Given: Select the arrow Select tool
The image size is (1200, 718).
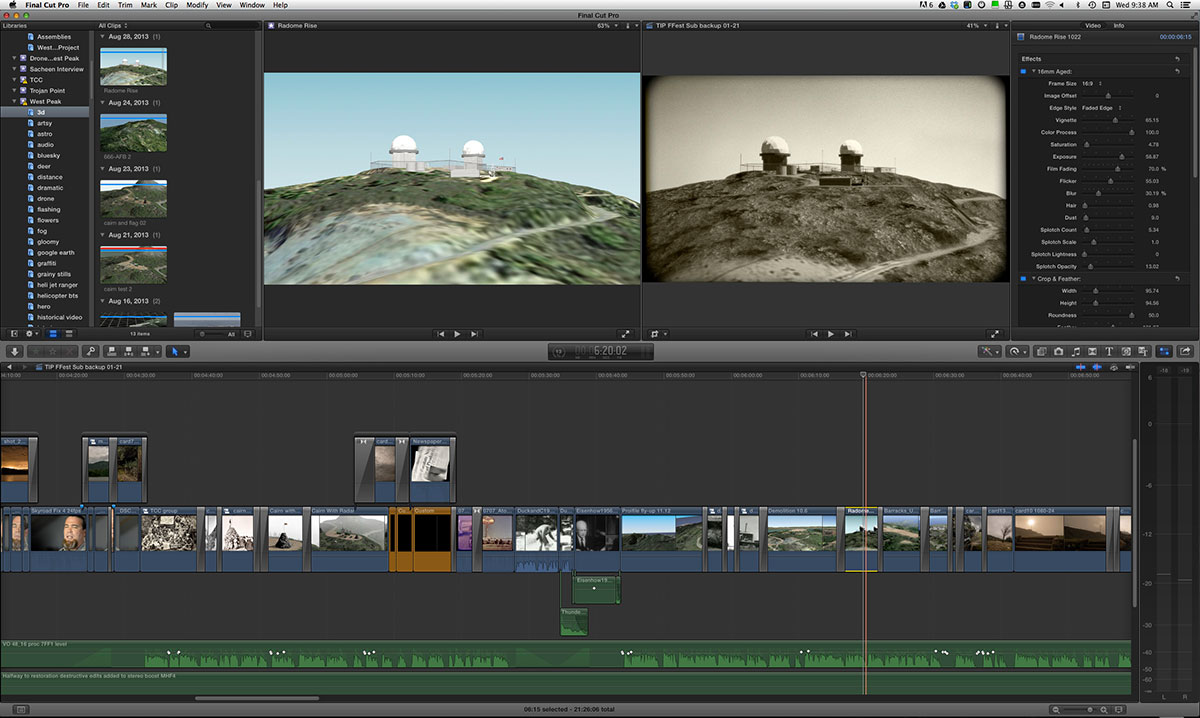Looking at the screenshot, I should (176, 351).
